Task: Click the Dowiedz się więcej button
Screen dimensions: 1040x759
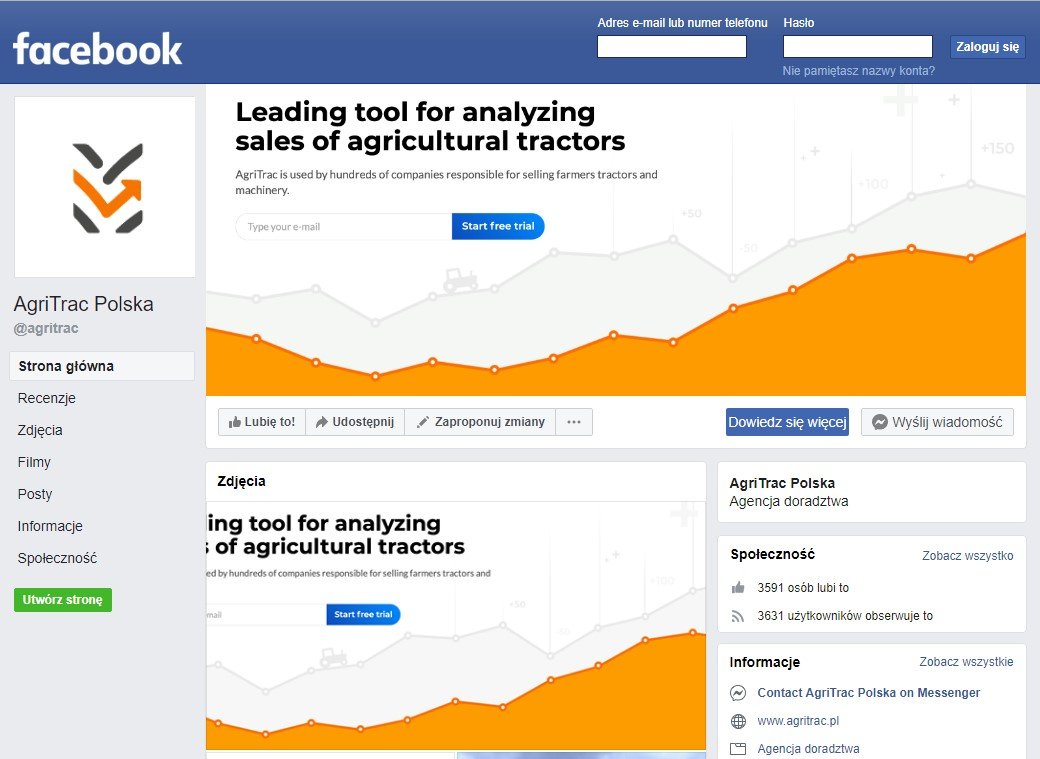Action: click(x=787, y=422)
